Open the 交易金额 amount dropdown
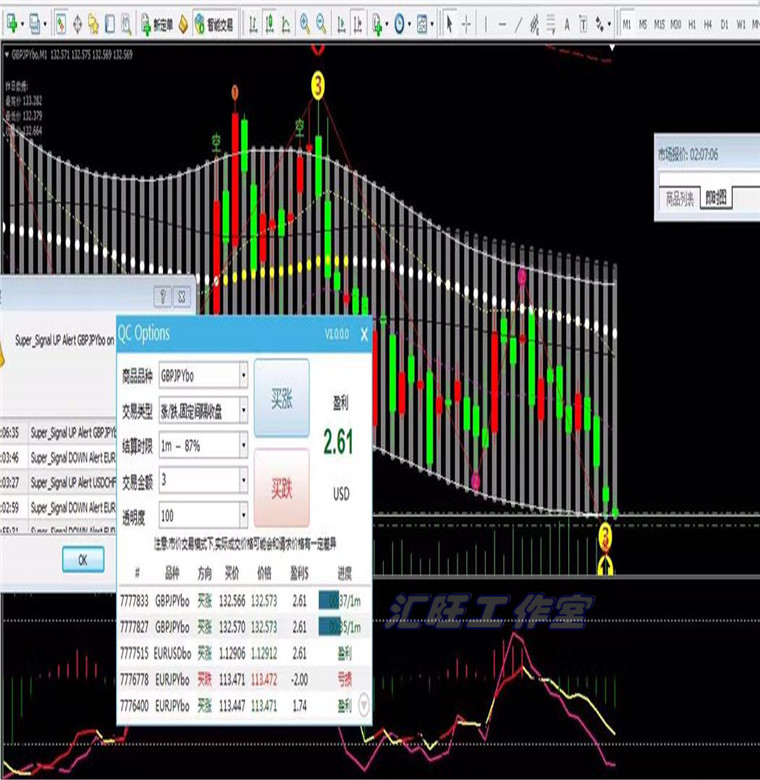Screen dimensions: 760x780 203,481
